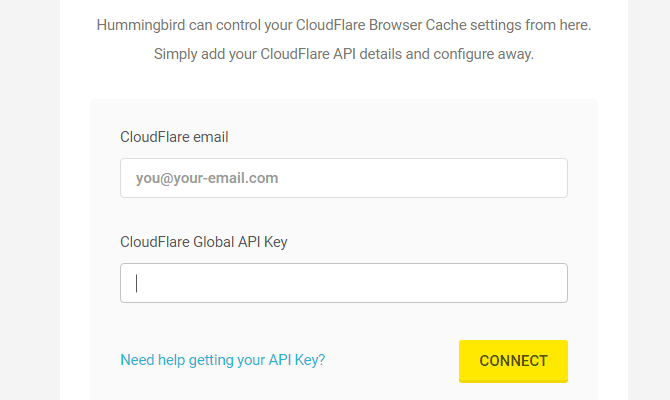Image resolution: width=670 pixels, height=400 pixels.
Task: Click the 'CloudFlare email' field label
Action: pos(175,137)
